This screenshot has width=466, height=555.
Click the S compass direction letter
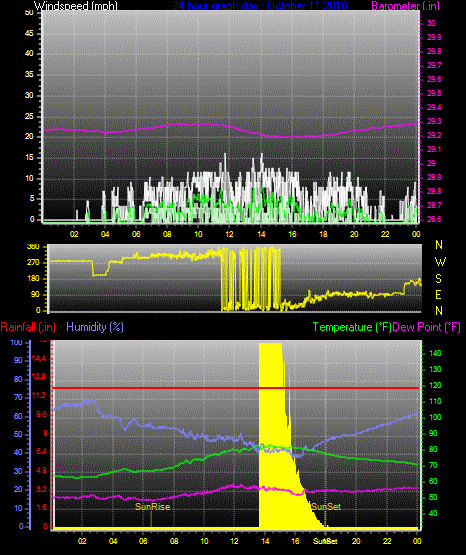pyautogui.click(x=438, y=279)
